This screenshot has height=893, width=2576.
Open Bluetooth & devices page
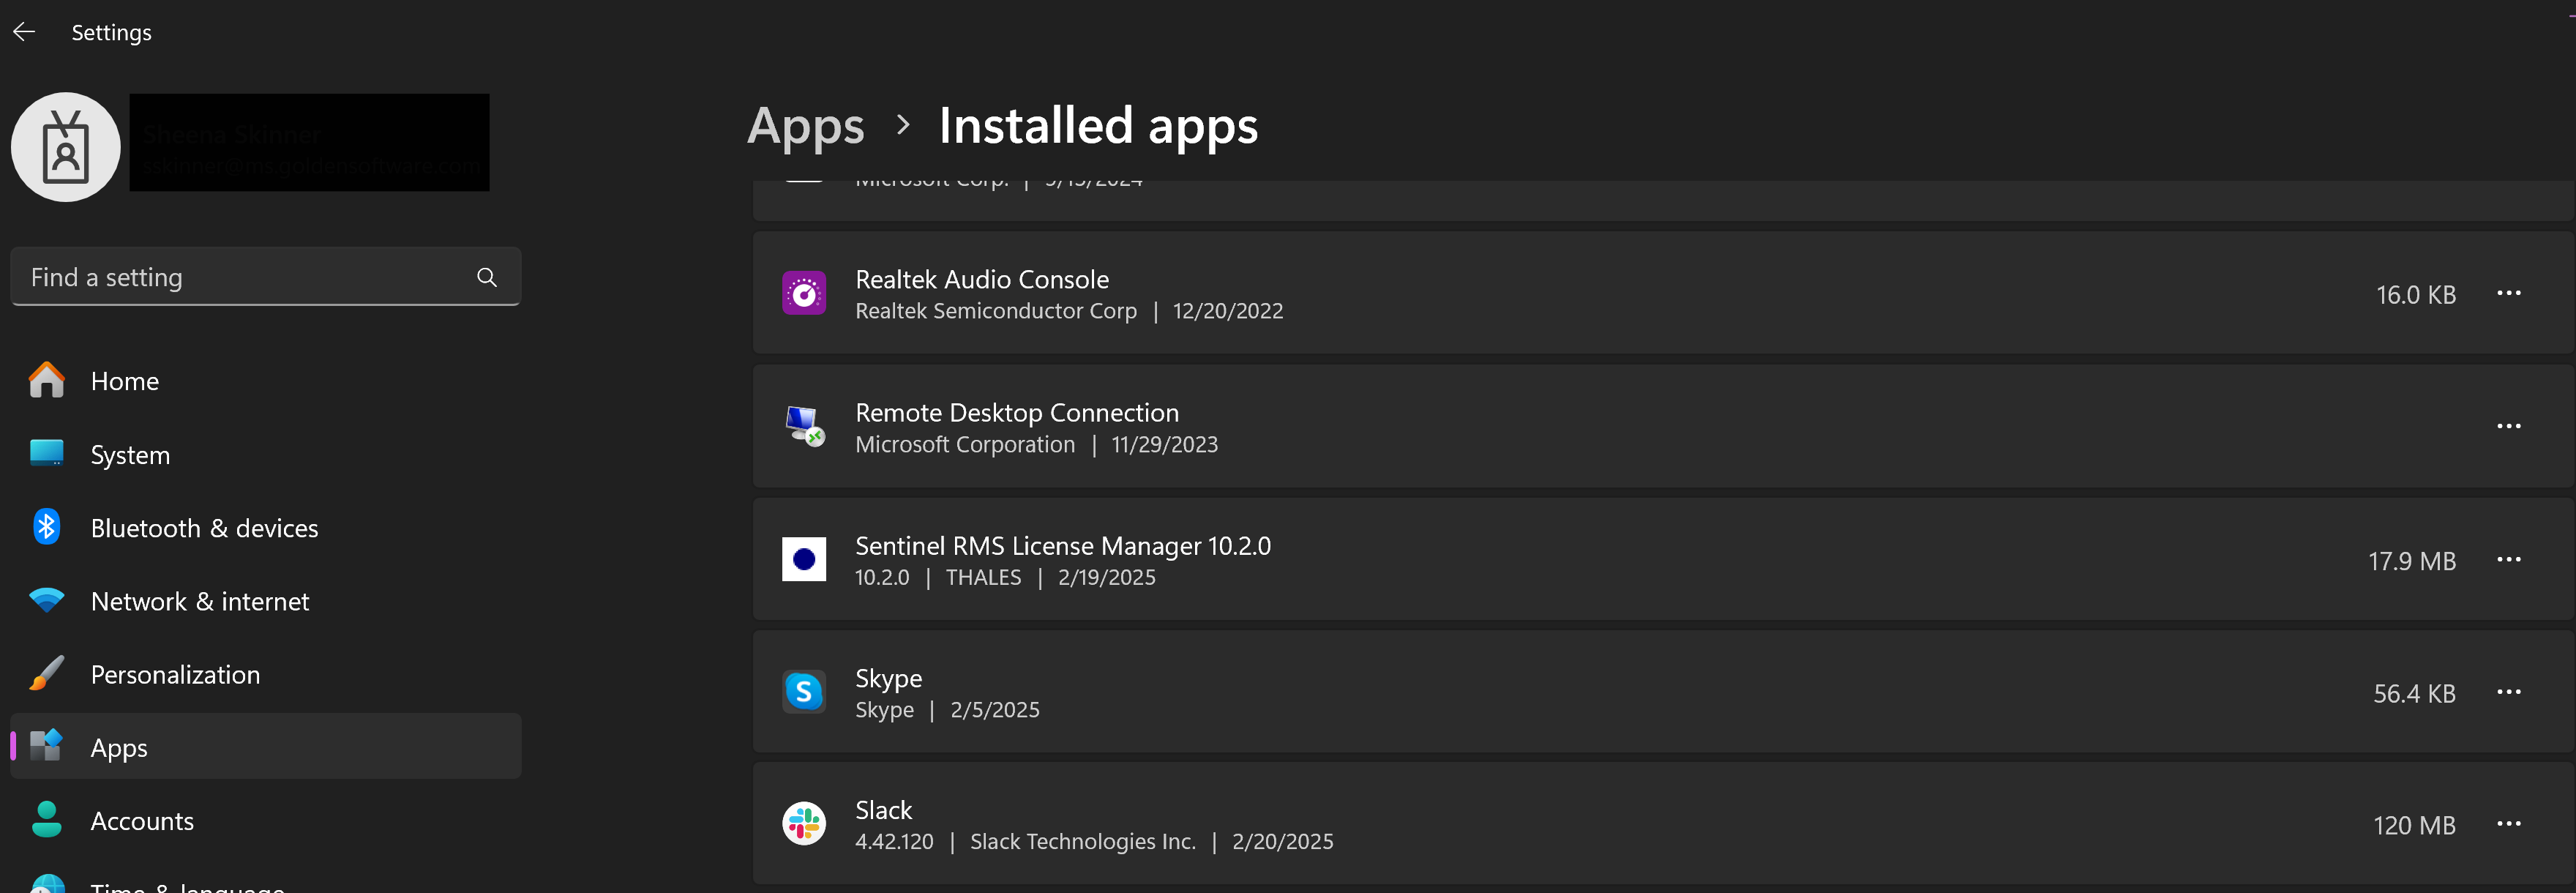tap(265, 527)
